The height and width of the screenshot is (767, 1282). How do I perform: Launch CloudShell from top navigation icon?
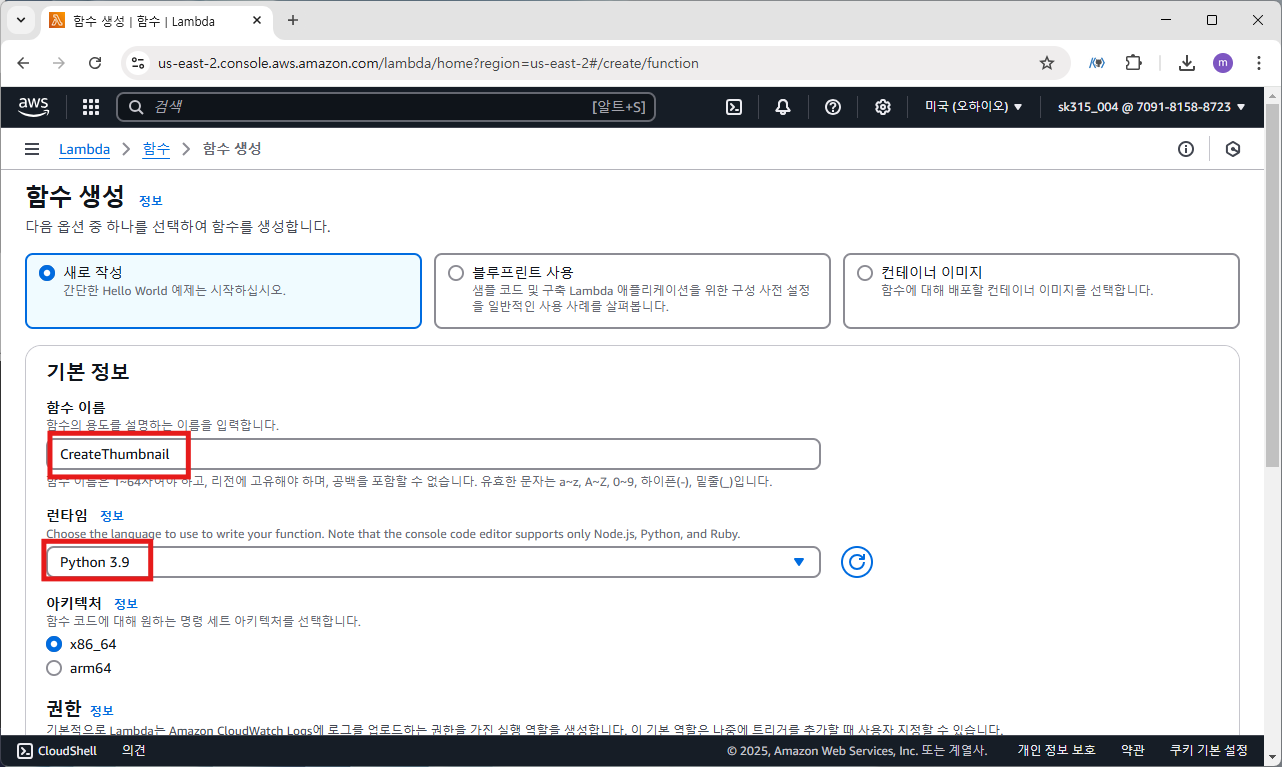tap(734, 107)
